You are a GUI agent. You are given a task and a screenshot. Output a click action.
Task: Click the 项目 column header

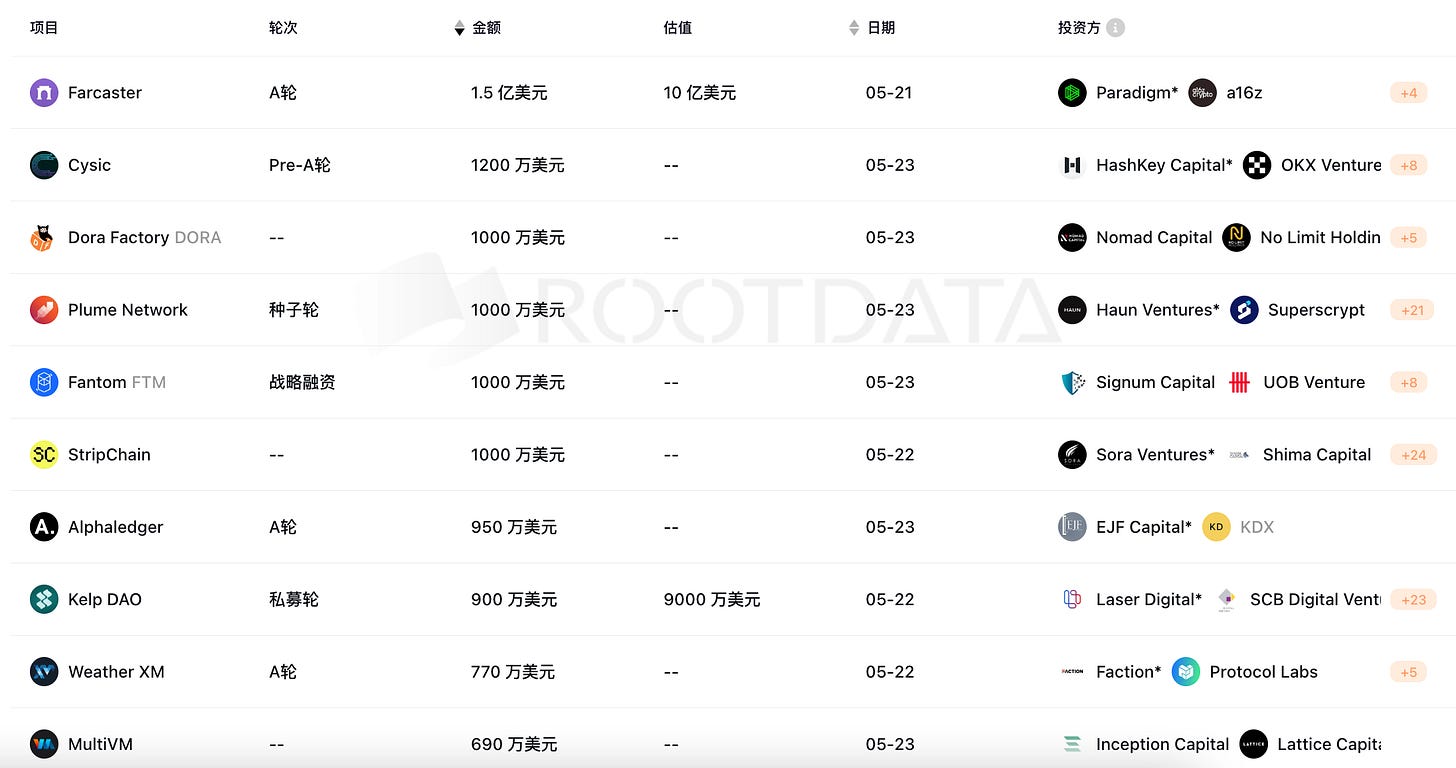(44, 28)
